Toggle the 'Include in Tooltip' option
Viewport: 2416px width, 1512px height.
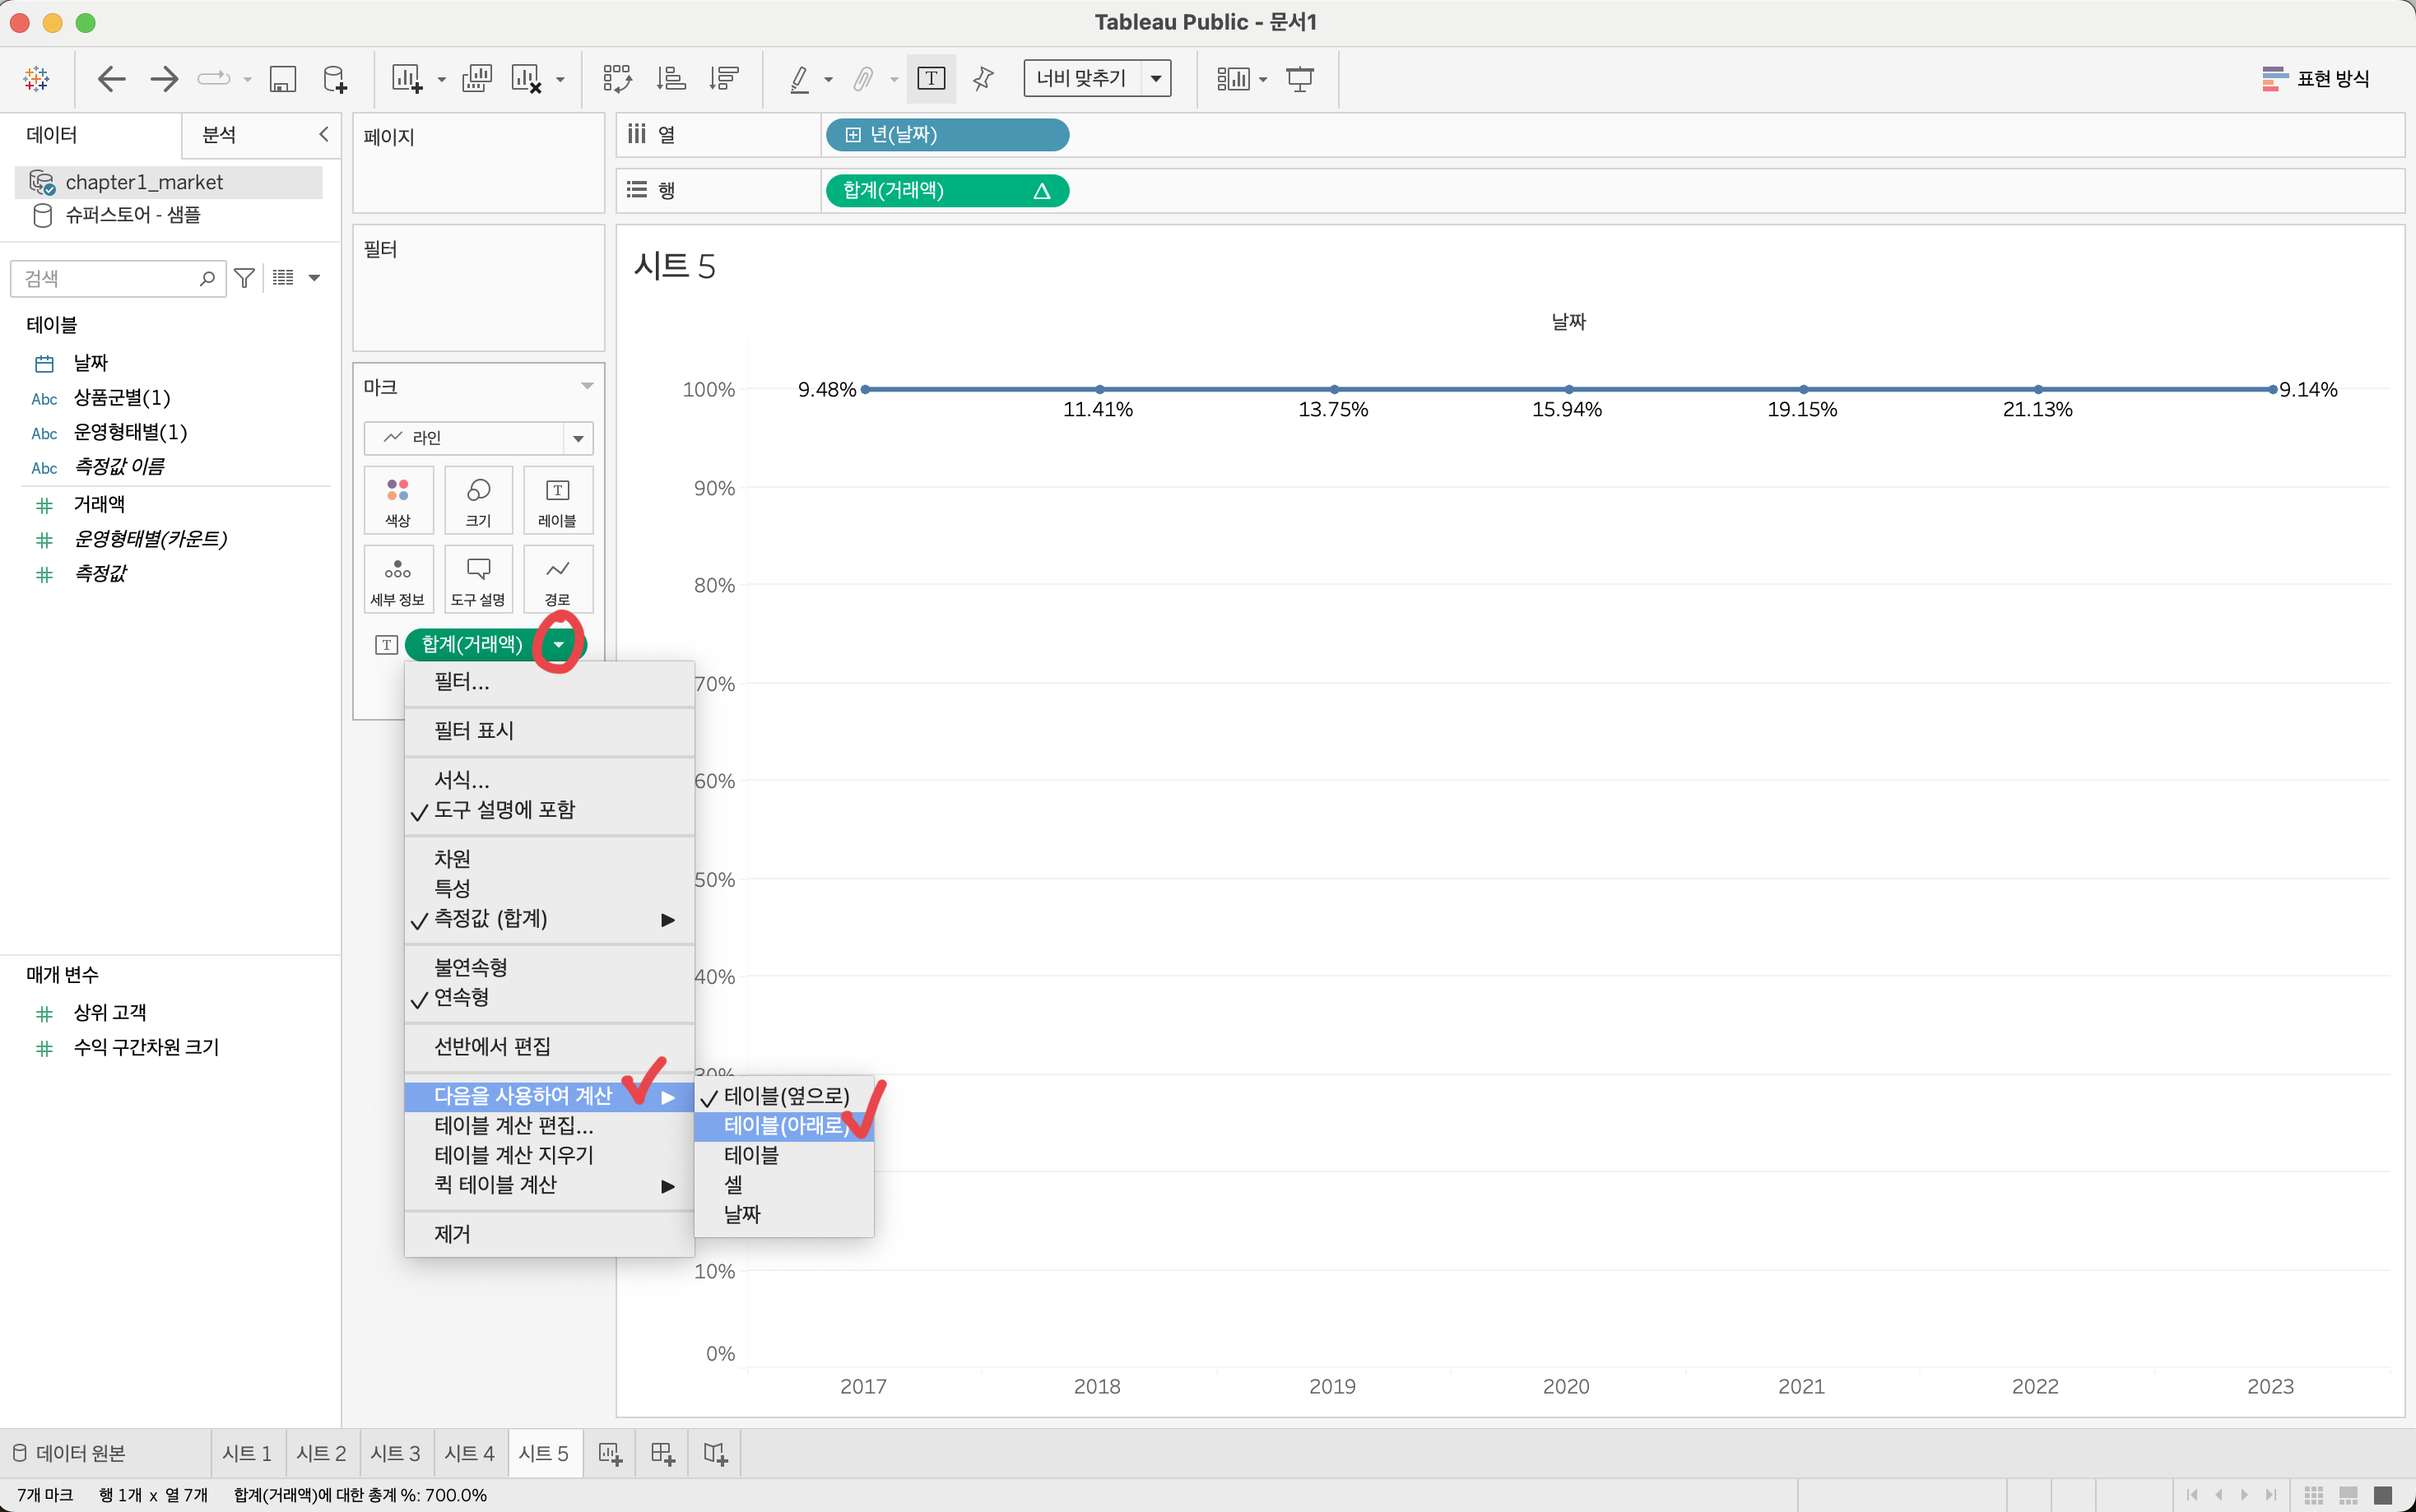tap(504, 810)
